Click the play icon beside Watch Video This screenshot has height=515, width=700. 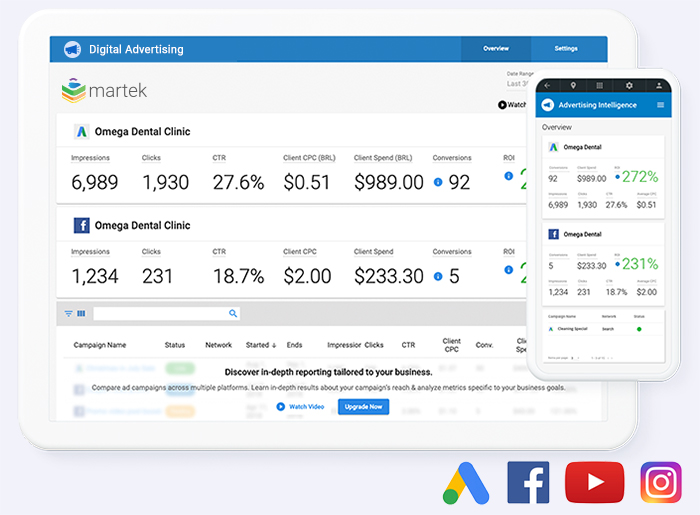click(x=280, y=407)
